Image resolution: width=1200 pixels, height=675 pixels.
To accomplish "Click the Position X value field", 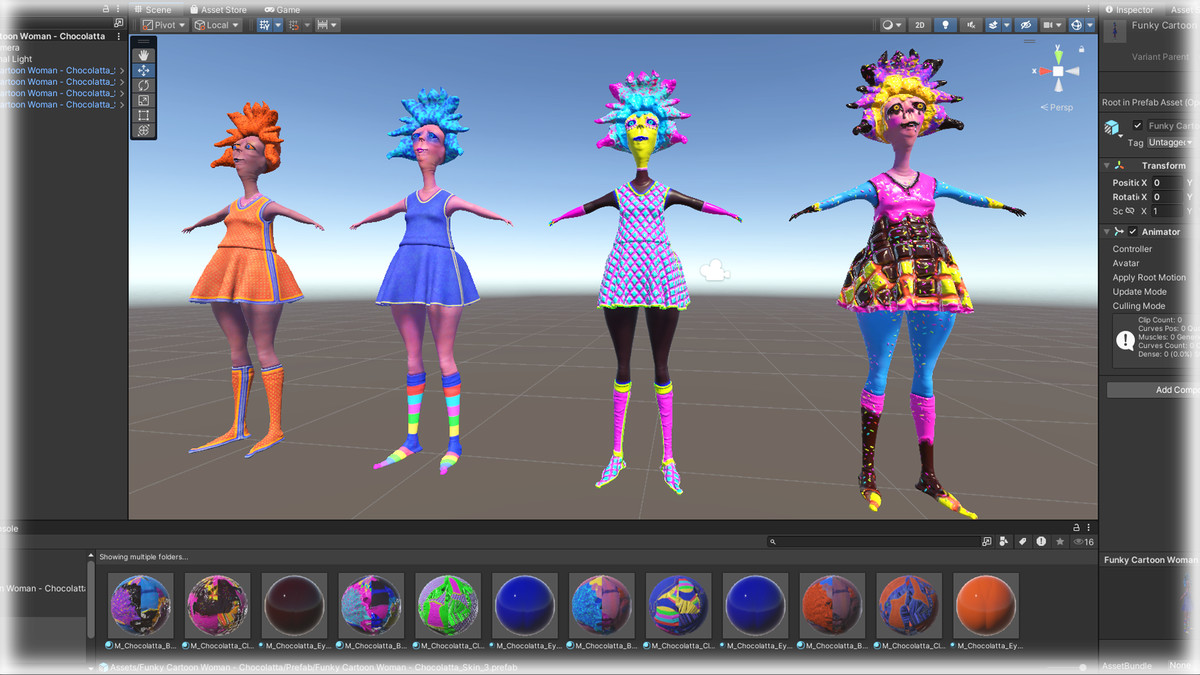I will (x=1166, y=183).
